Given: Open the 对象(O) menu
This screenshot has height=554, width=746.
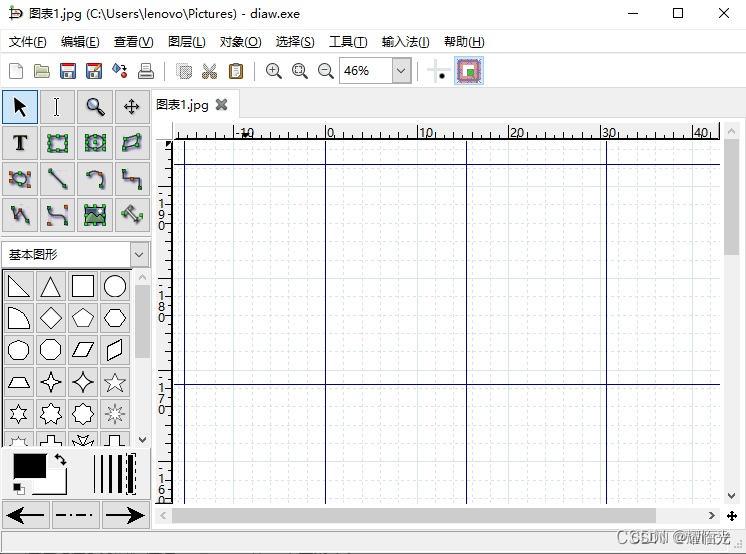Looking at the screenshot, I should pyautogui.click(x=240, y=42).
